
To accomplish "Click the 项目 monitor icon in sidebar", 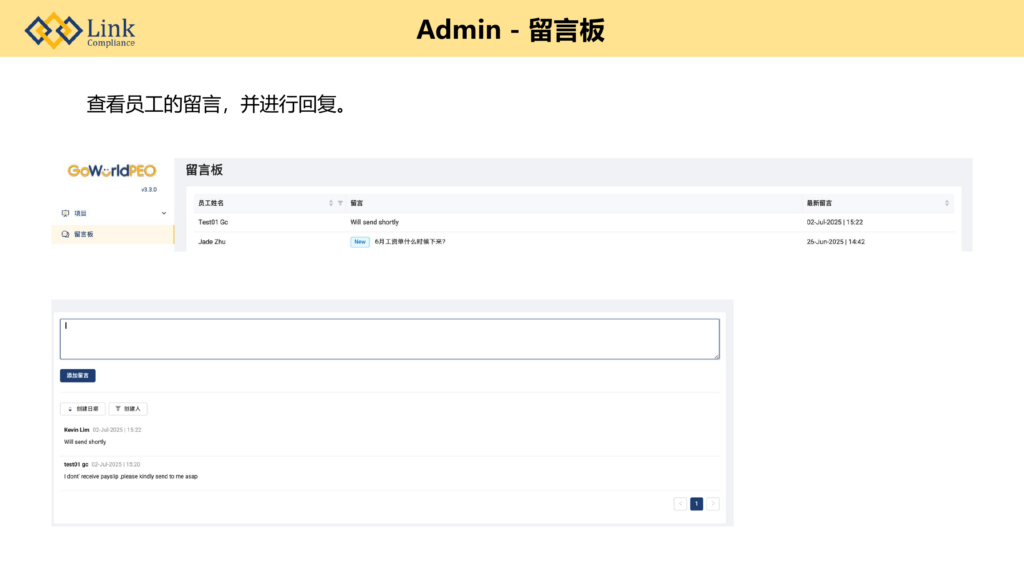I will [66, 213].
